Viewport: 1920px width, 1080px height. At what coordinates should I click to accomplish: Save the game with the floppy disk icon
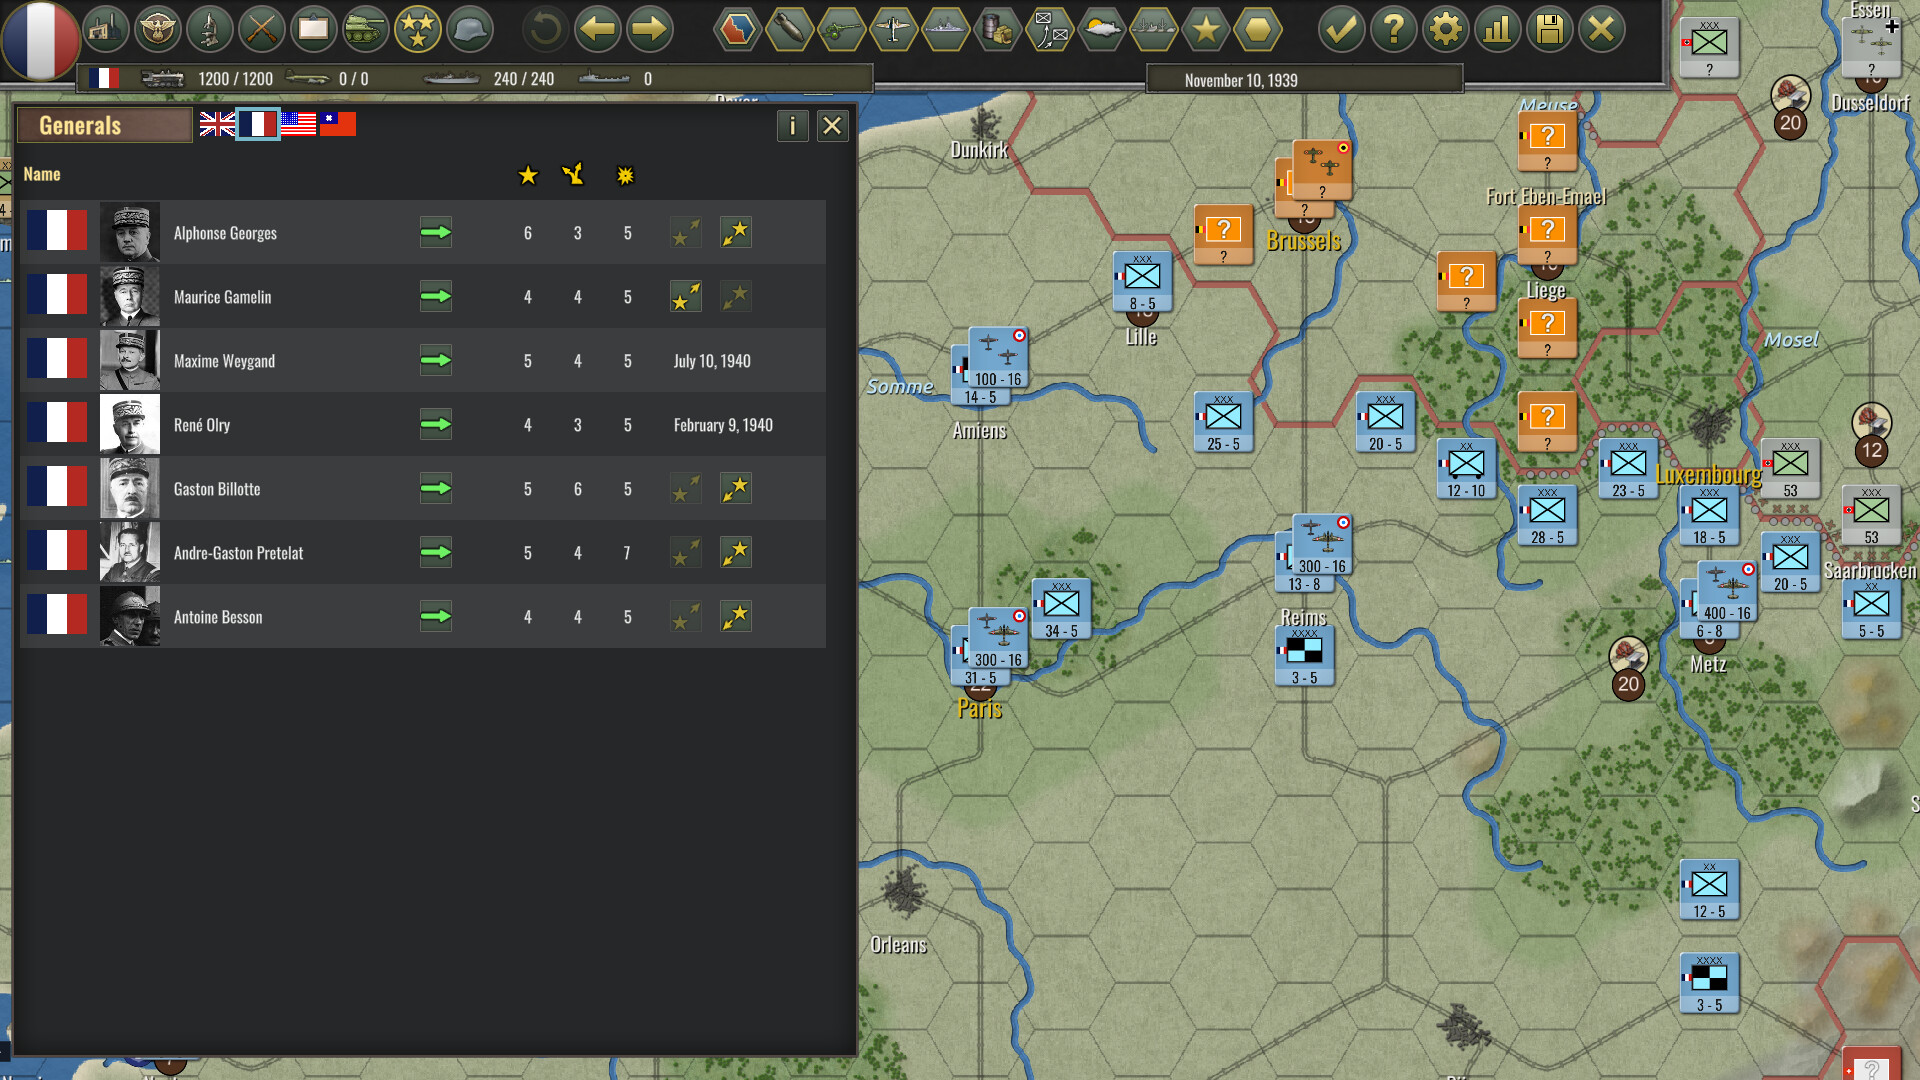pyautogui.click(x=1551, y=29)
